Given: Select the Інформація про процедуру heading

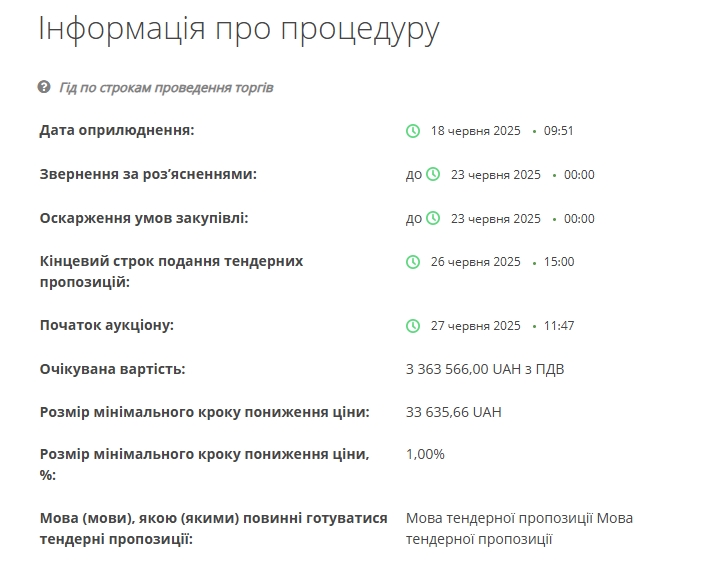Looking at the screenshot, I should (239, 30).
